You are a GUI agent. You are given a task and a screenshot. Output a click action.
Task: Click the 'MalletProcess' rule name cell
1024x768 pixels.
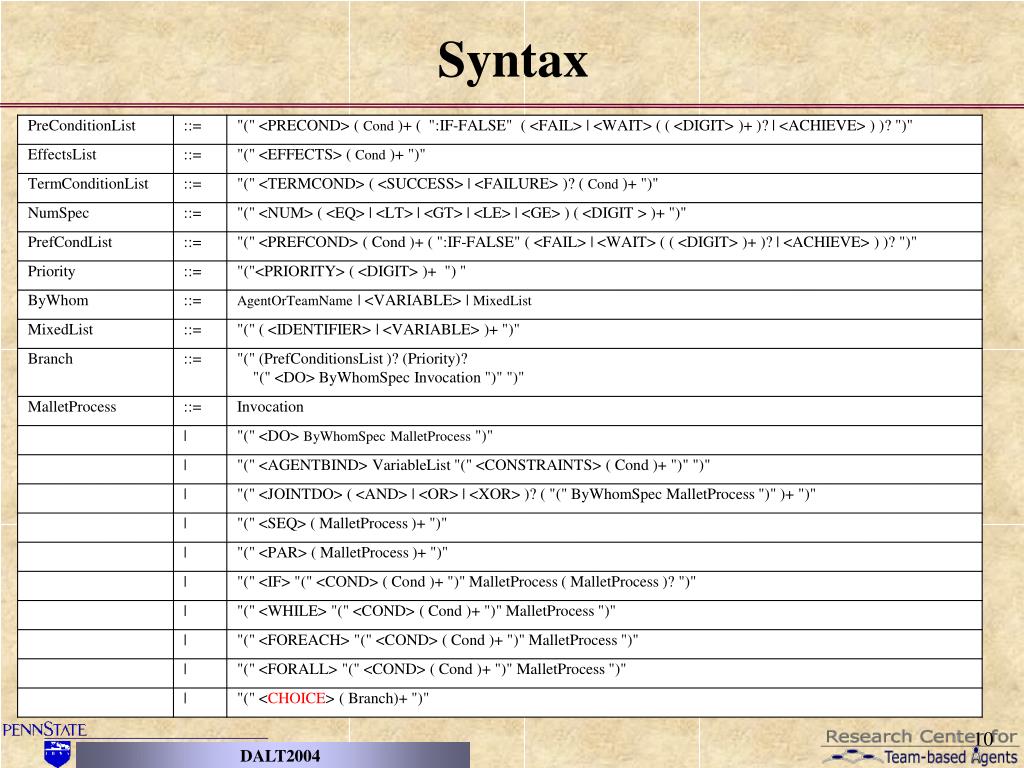95,411
